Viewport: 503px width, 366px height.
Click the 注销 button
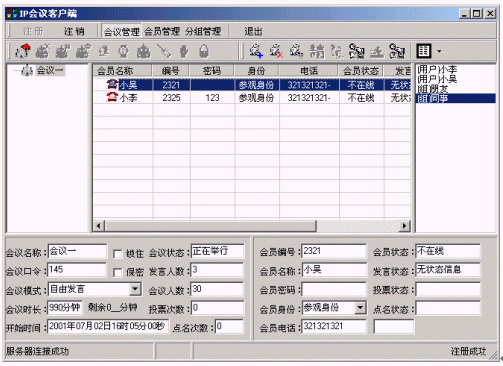[74, 32]
